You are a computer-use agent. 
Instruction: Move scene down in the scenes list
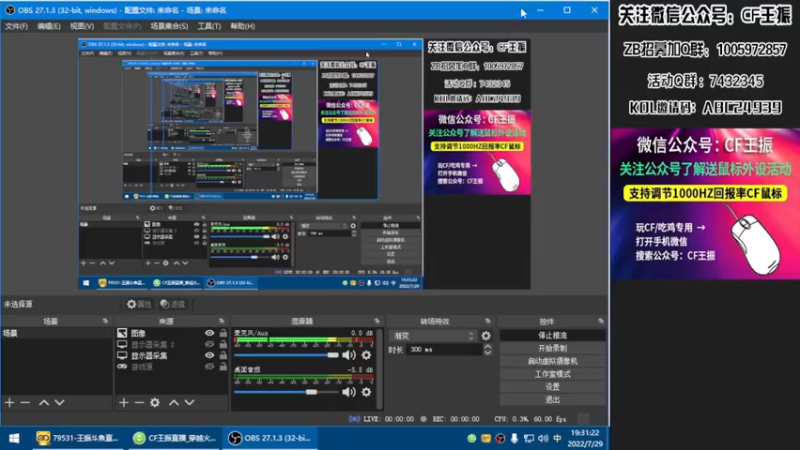(60, 403)
